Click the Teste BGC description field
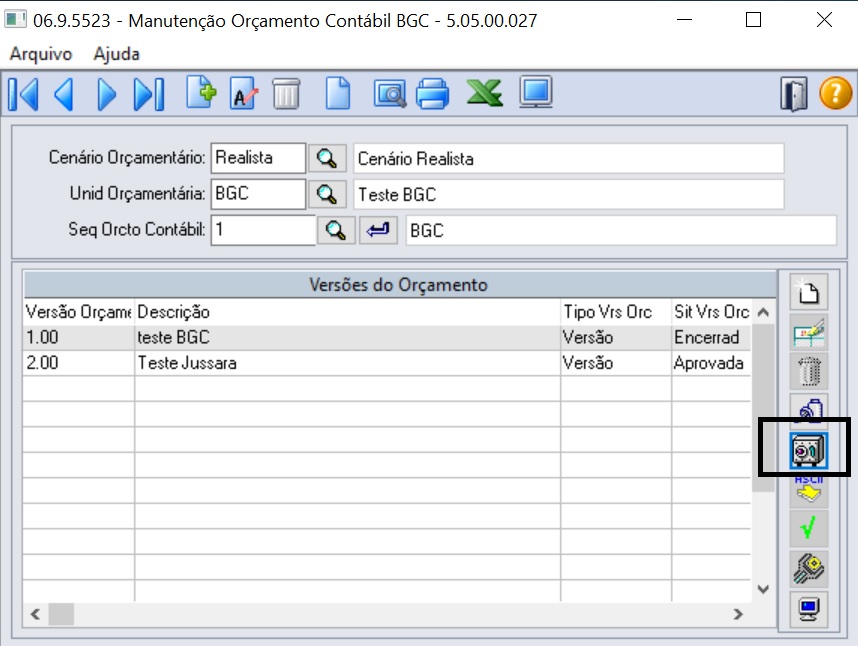This screenshot has width=858, height=646. pyautogui.click(x=569, y=195)
